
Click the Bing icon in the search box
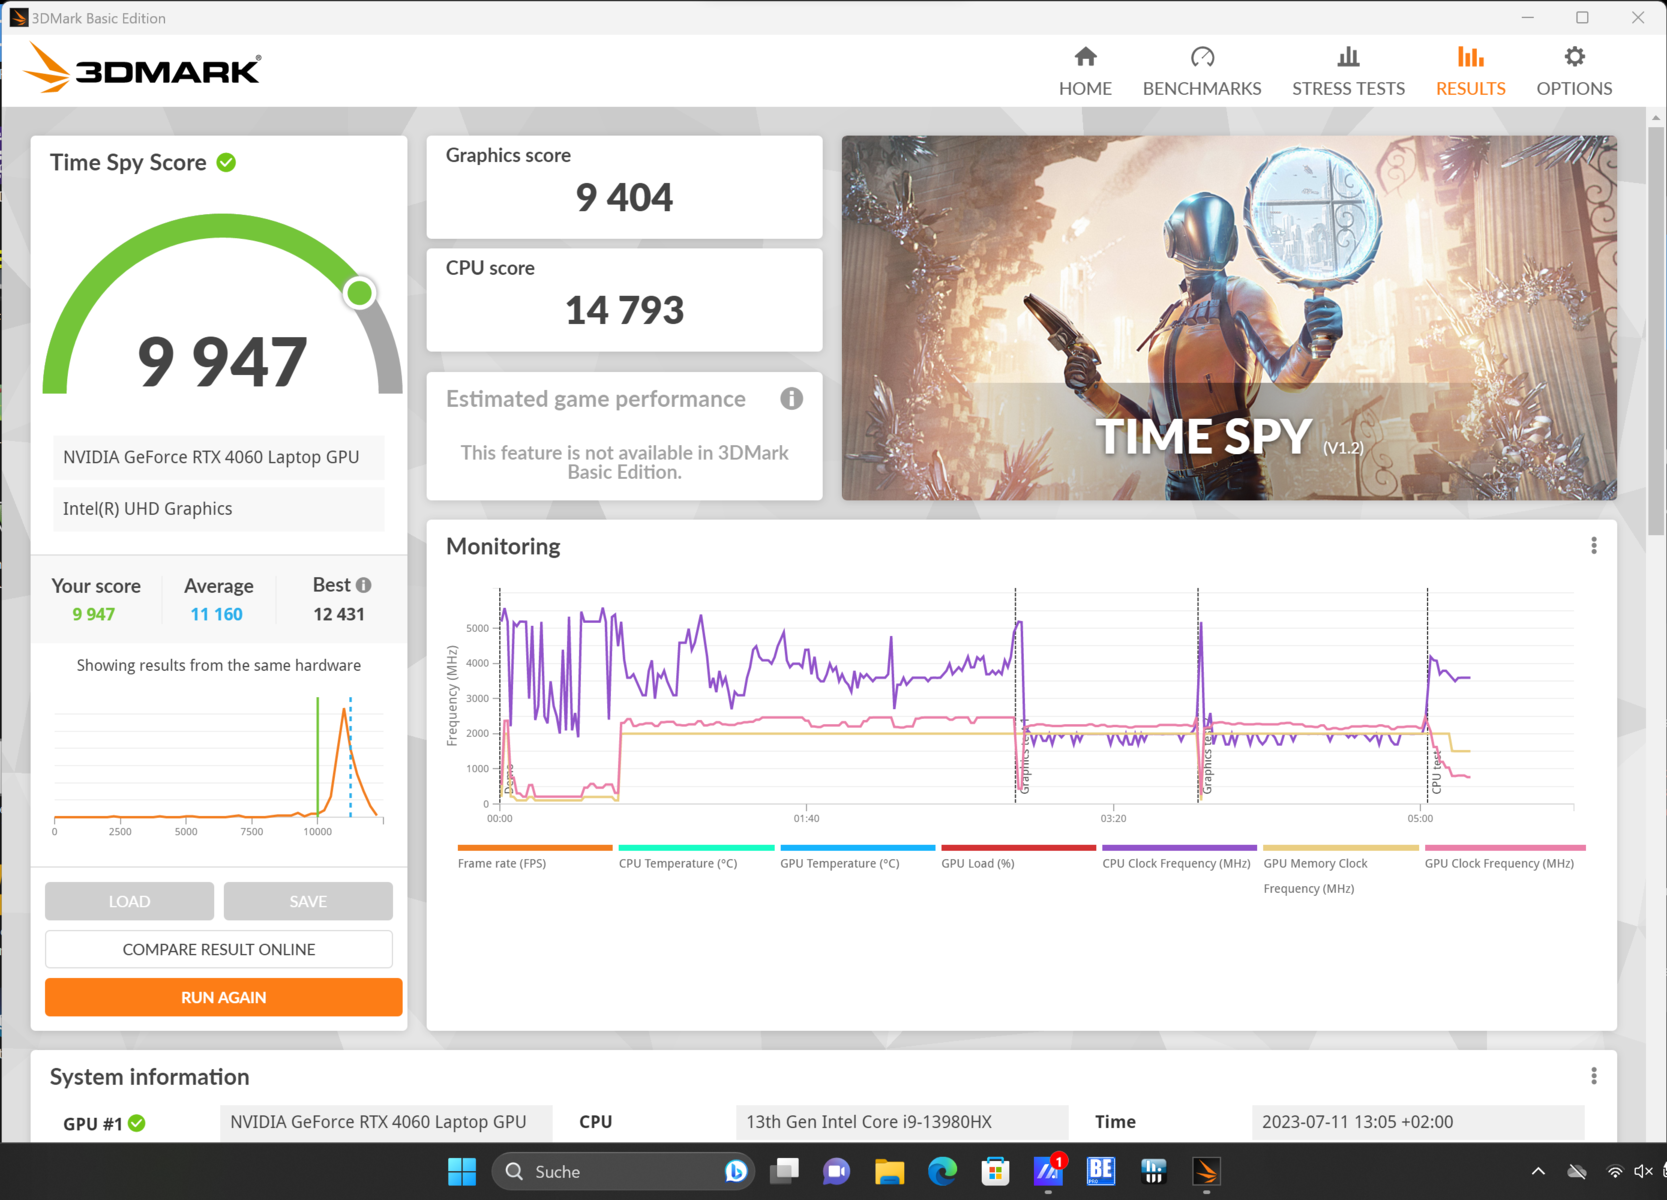click(x=735, y=1171)
